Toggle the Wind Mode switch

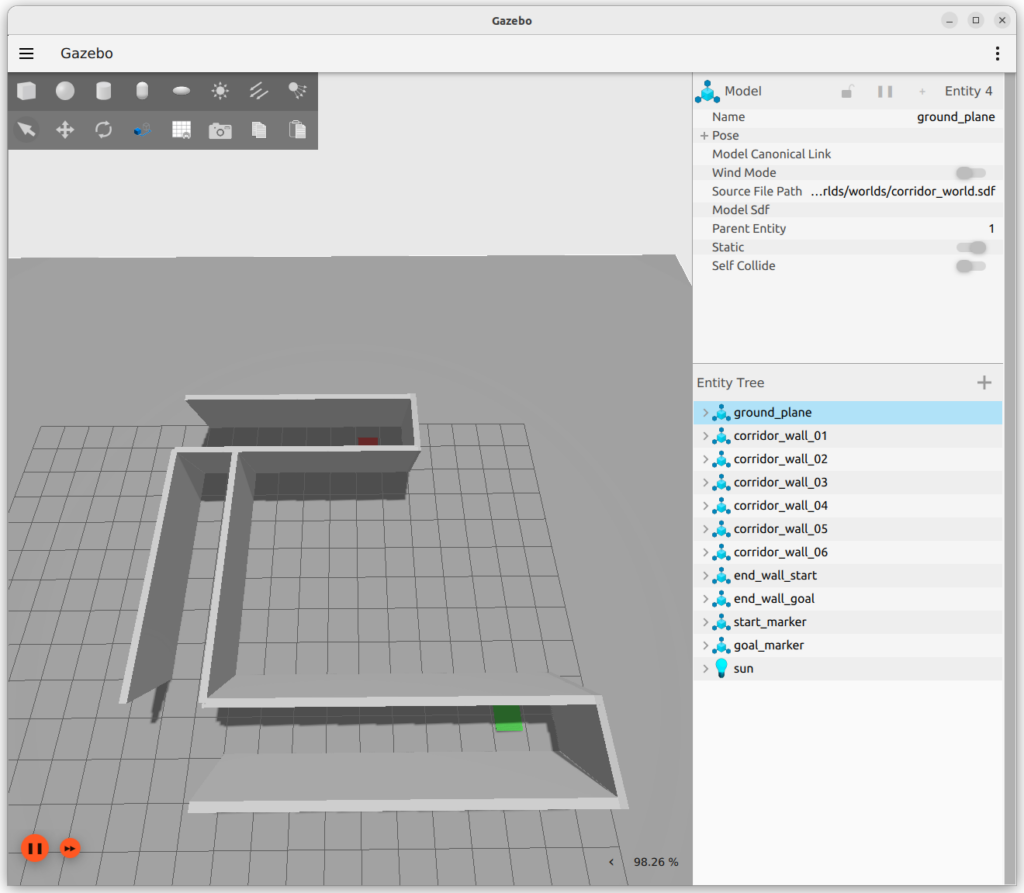(970, 172)
